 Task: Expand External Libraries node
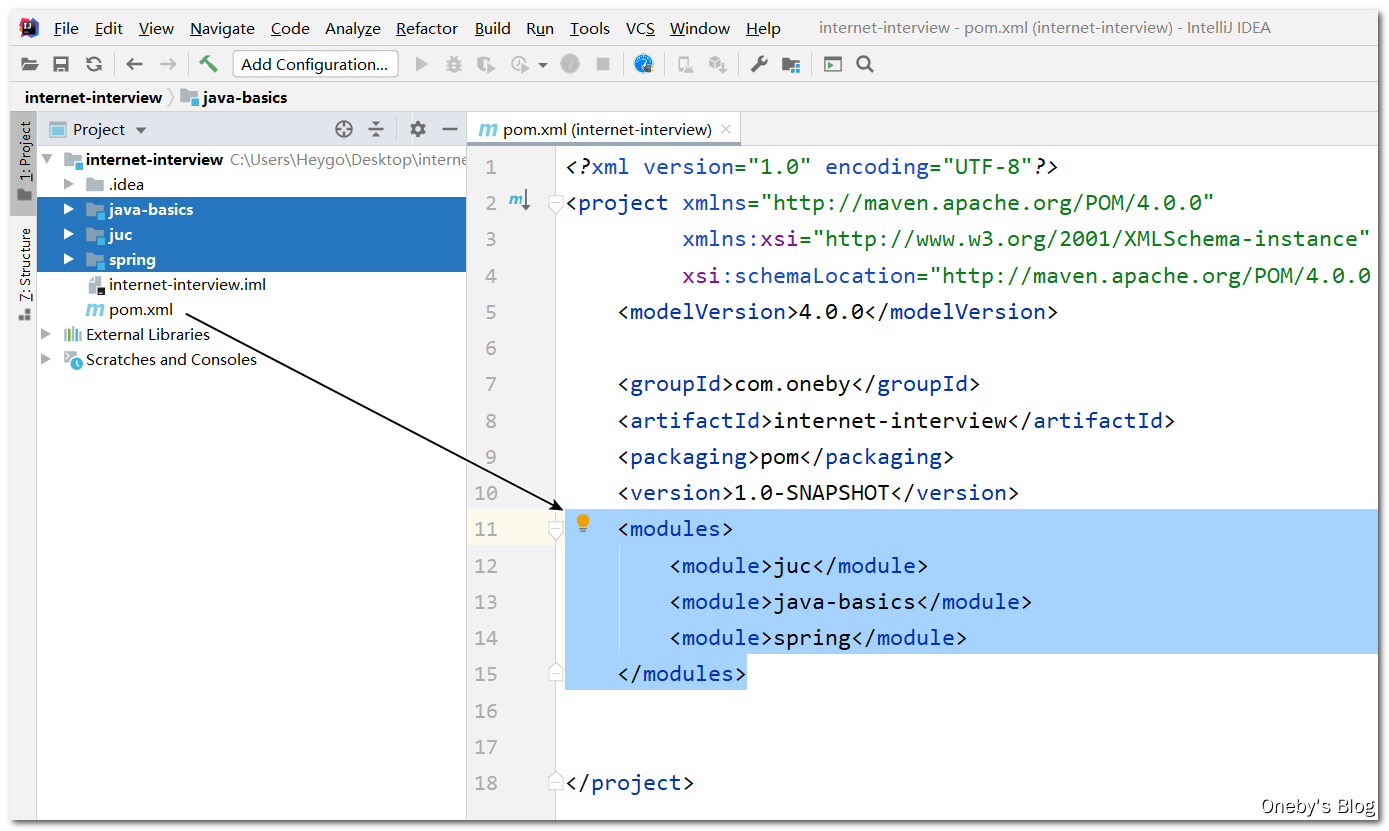point(46,334)
